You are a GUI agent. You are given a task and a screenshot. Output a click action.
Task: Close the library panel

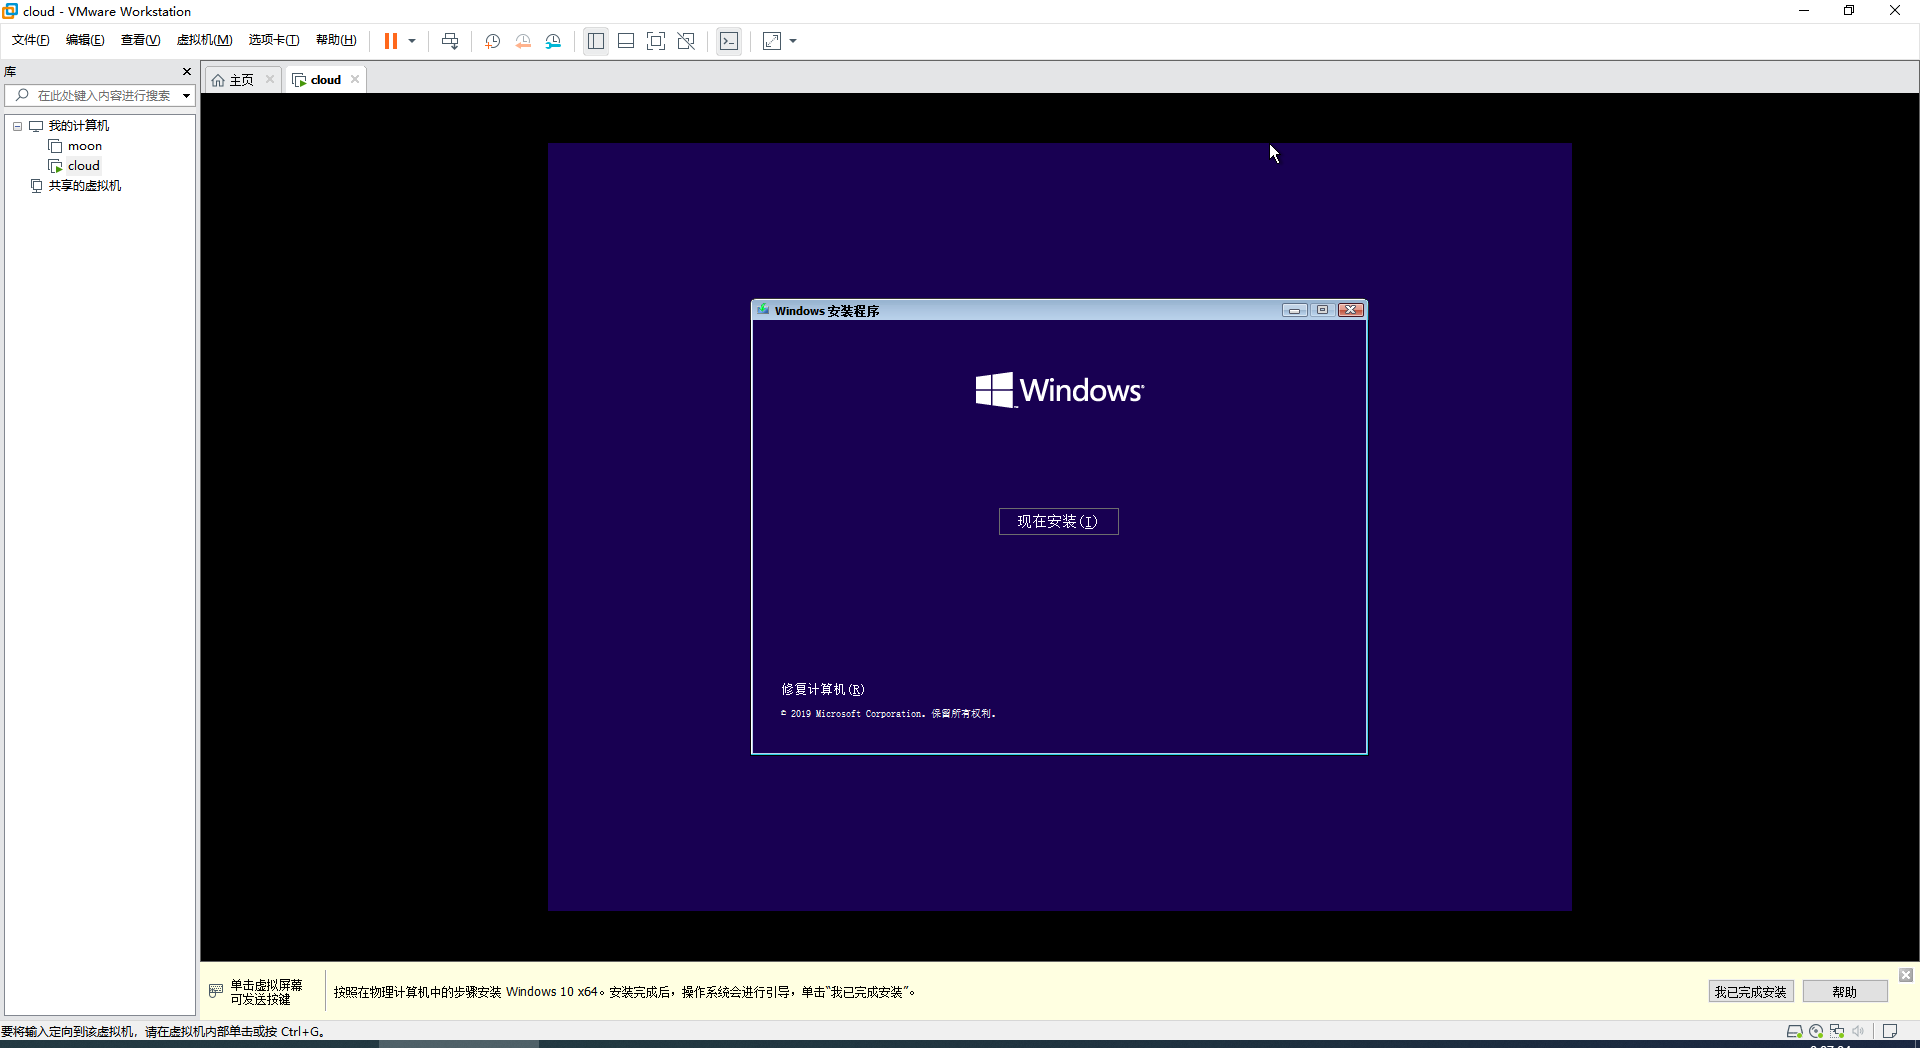point(187,71)
